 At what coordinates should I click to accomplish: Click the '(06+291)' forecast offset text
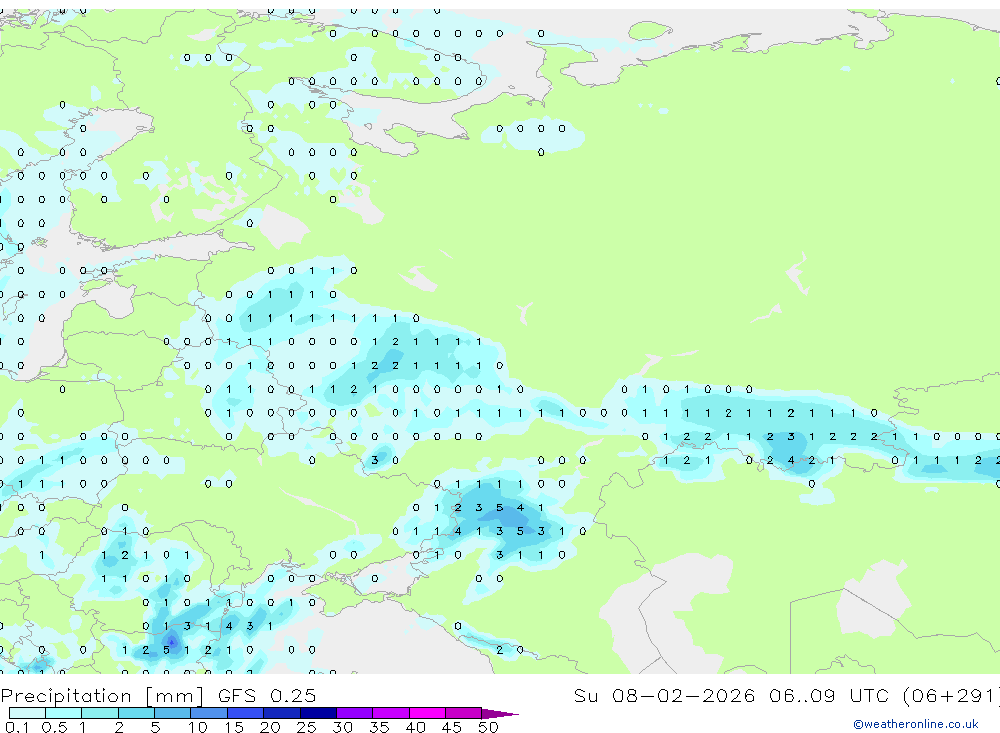952,696
